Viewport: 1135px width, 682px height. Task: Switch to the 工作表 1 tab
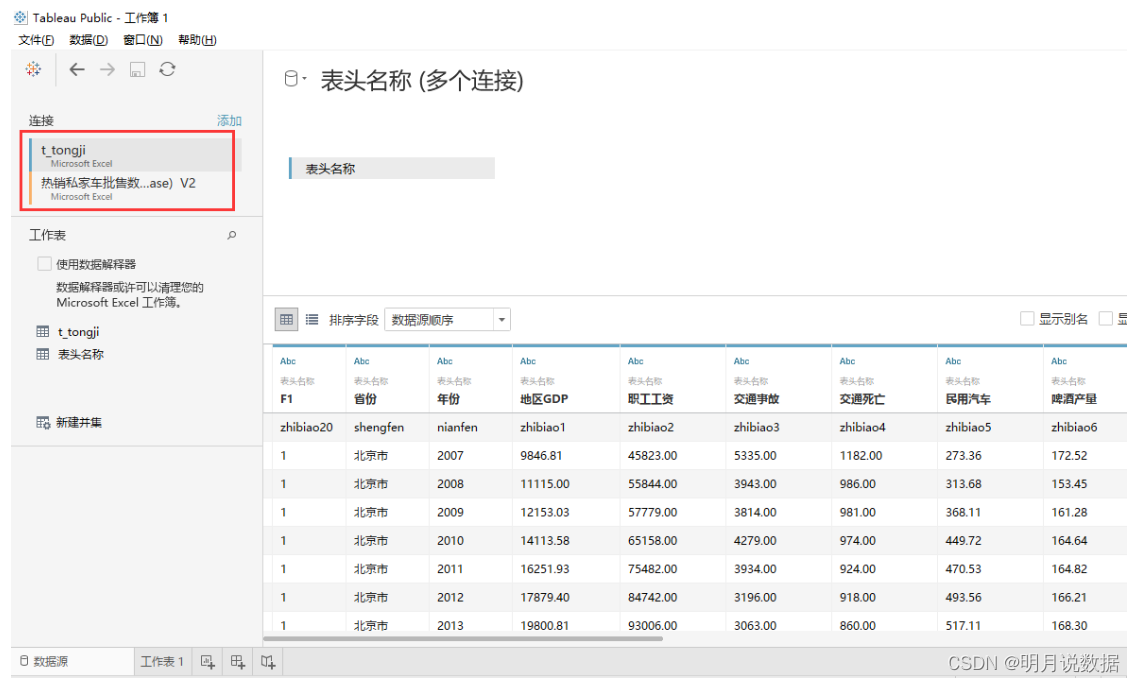point(162,662)
